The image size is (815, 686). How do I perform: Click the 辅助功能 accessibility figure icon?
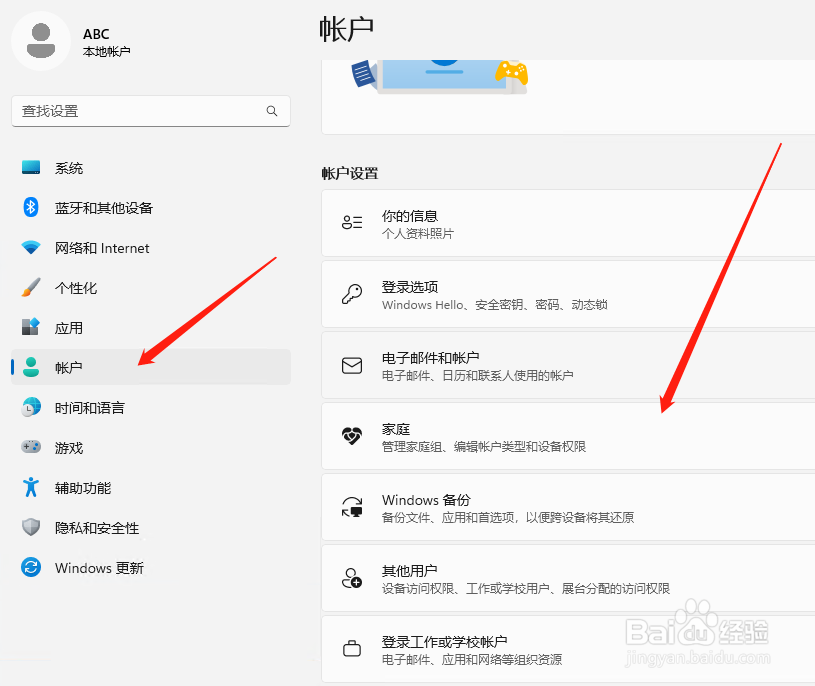coord(31,487)
